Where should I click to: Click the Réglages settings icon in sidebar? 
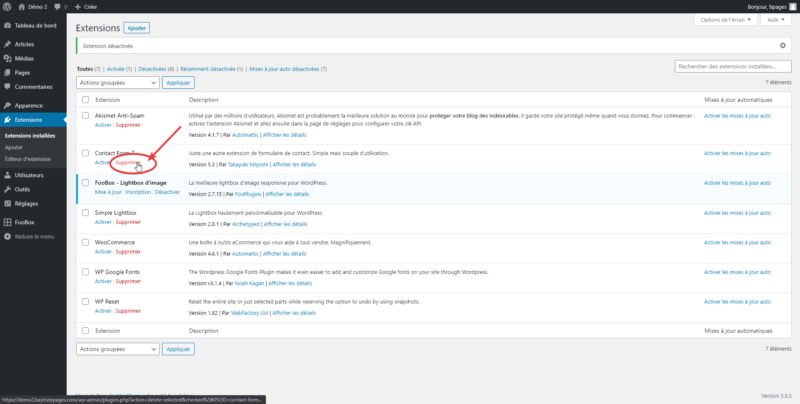(8, 203)
